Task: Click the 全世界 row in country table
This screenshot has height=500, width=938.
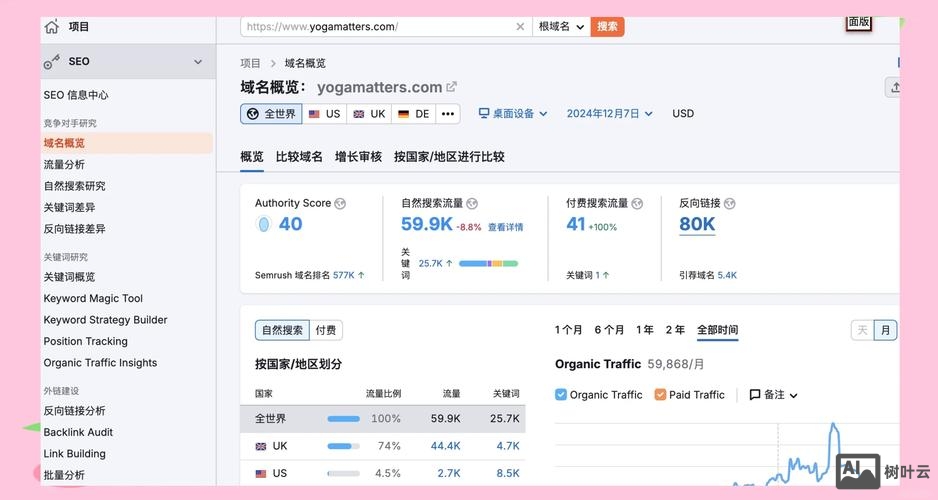Action: (x=383, y=419)
